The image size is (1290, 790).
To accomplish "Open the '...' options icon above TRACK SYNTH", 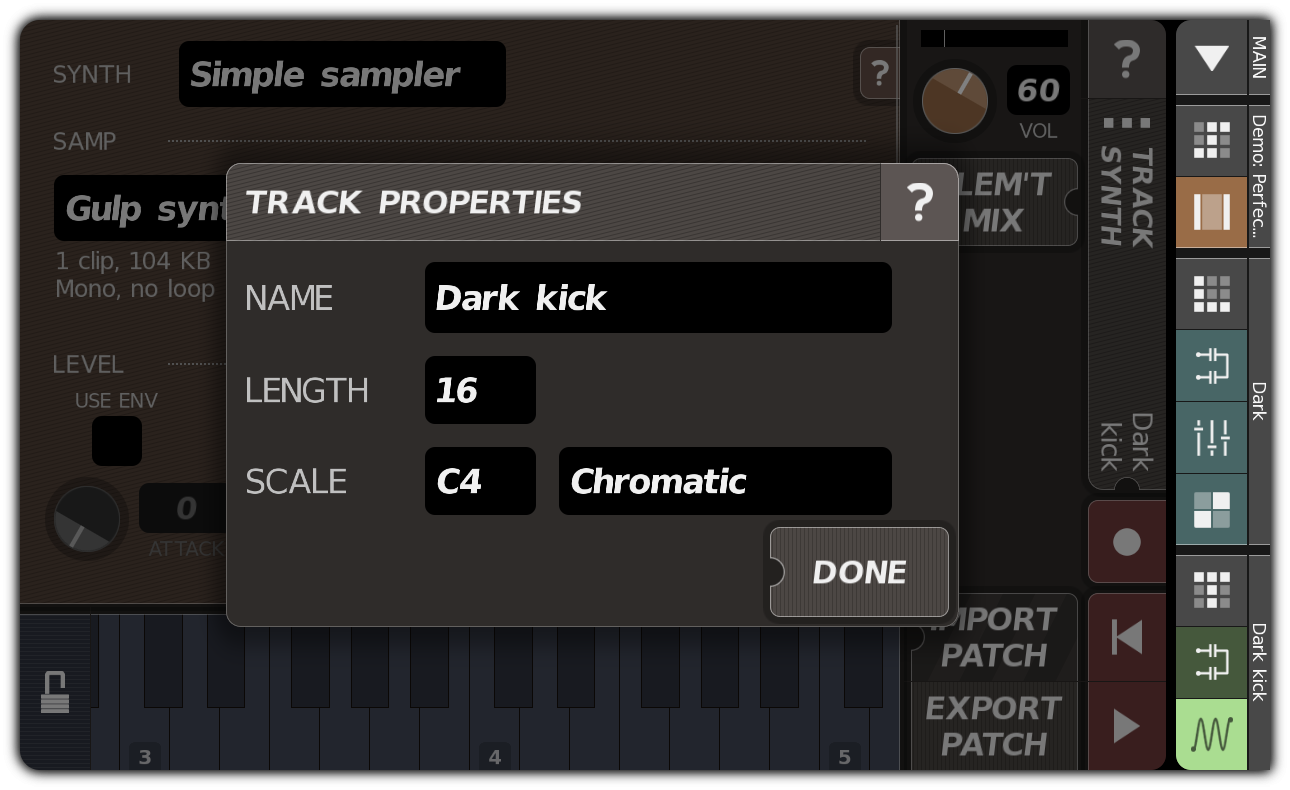I will click(1127, 125).
